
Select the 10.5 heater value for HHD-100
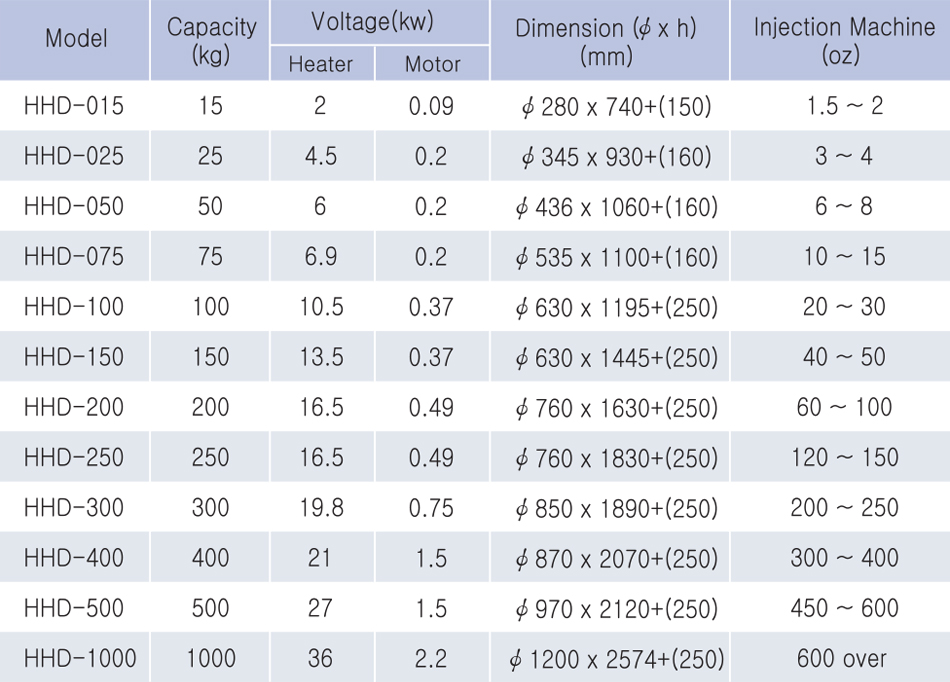coord(321,307)
